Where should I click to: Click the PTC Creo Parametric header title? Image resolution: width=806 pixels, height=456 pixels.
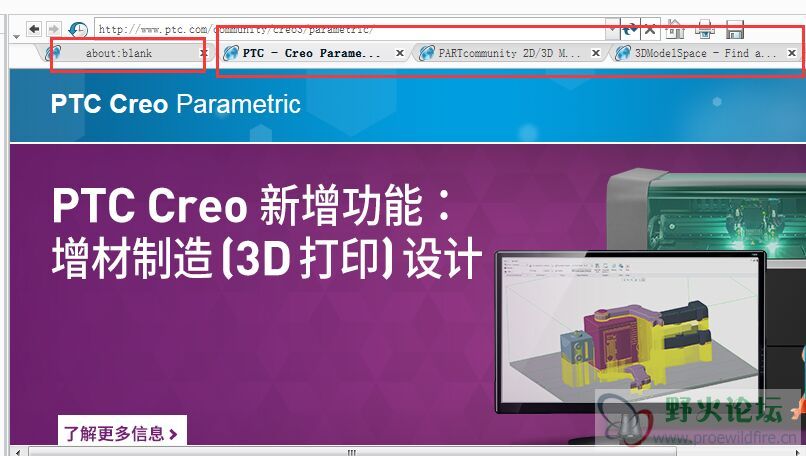(x=175, y=104)
